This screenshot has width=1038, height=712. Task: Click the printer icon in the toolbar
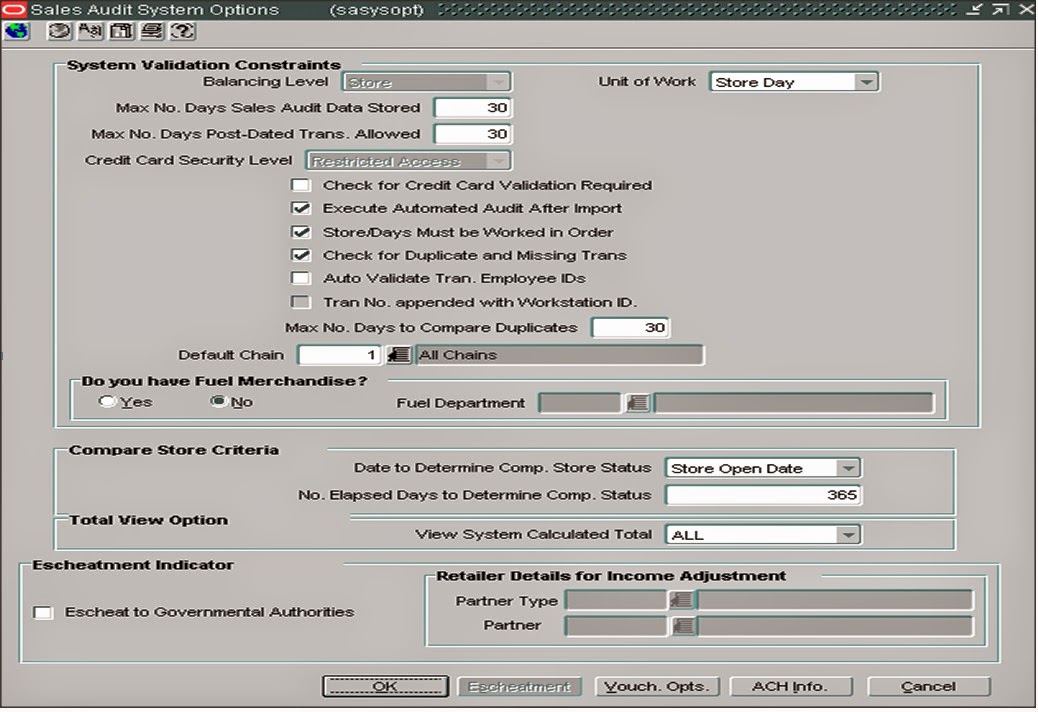[150, 31]
